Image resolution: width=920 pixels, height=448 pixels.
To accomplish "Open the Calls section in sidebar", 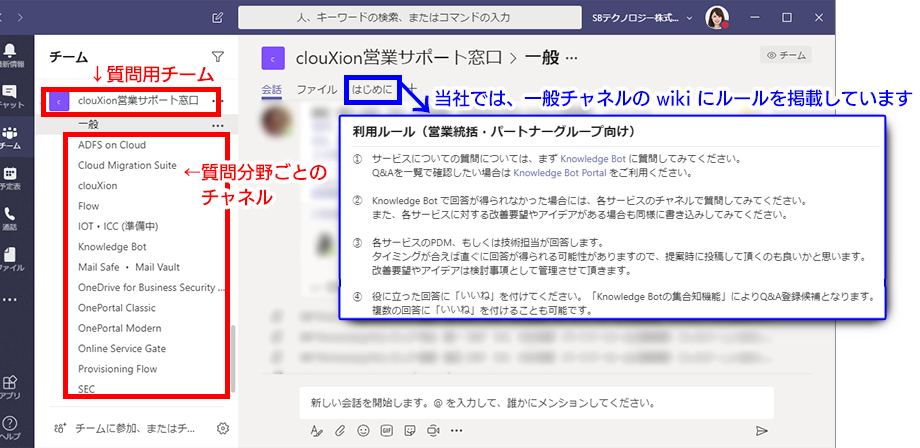I will (x=10, y=219).
